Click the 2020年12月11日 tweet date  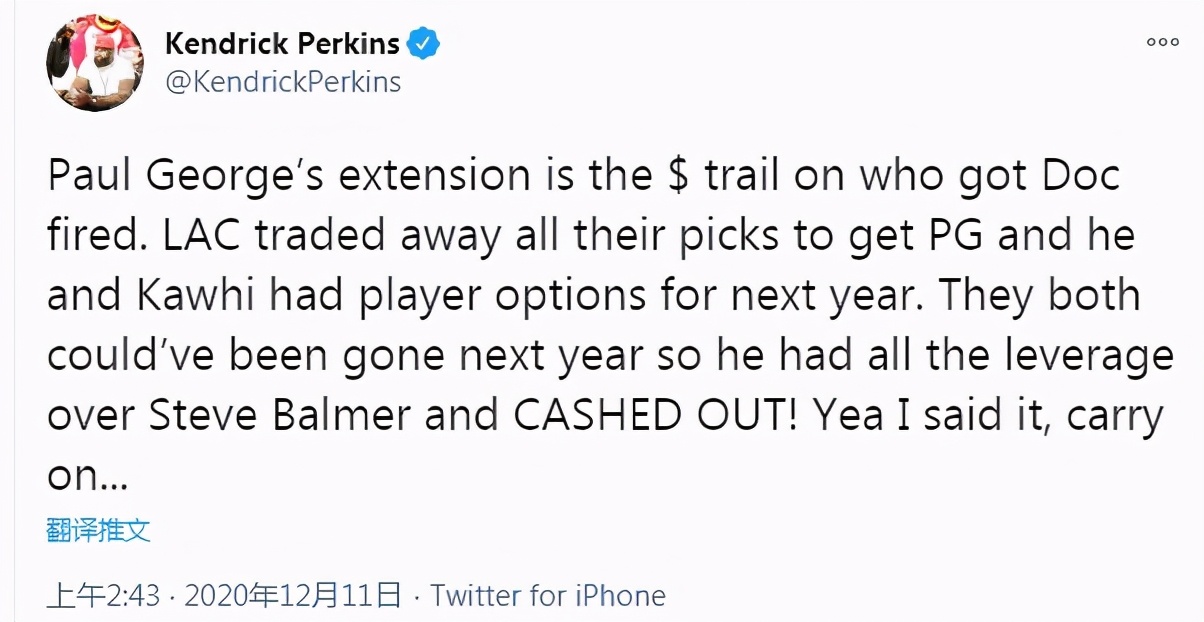[293, 597]
